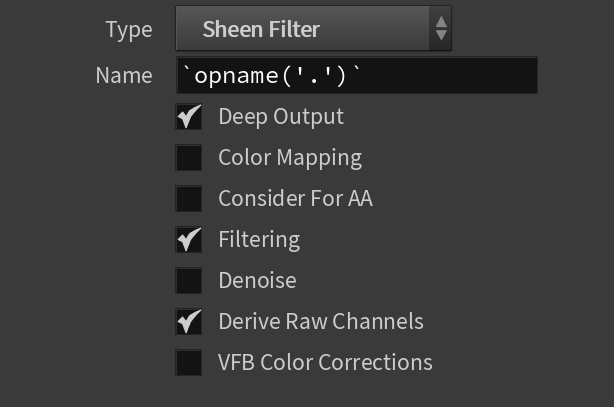Select the Sheen Filter text in Type menu

261,29
